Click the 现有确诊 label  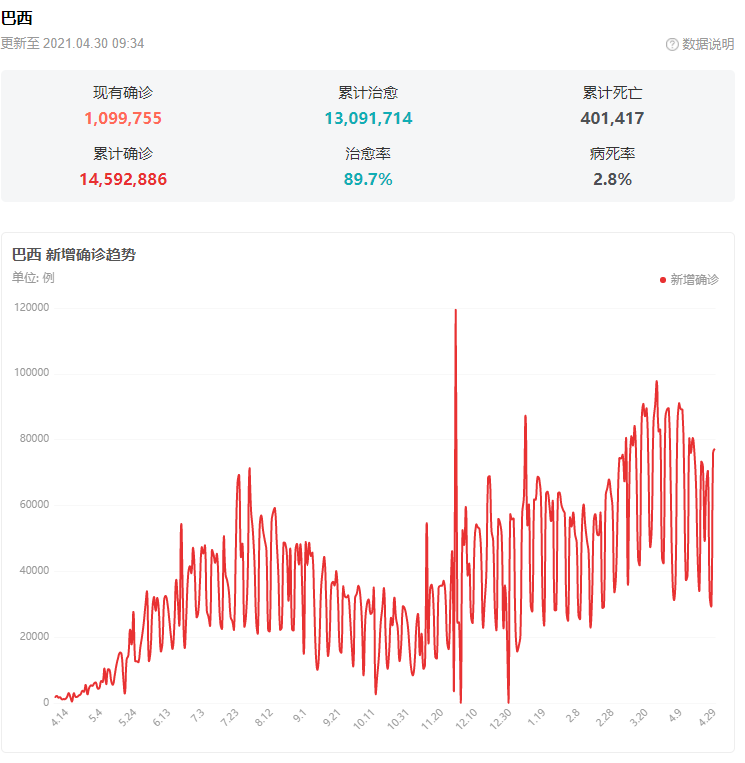pyautogui.click(x=123, y=92)
